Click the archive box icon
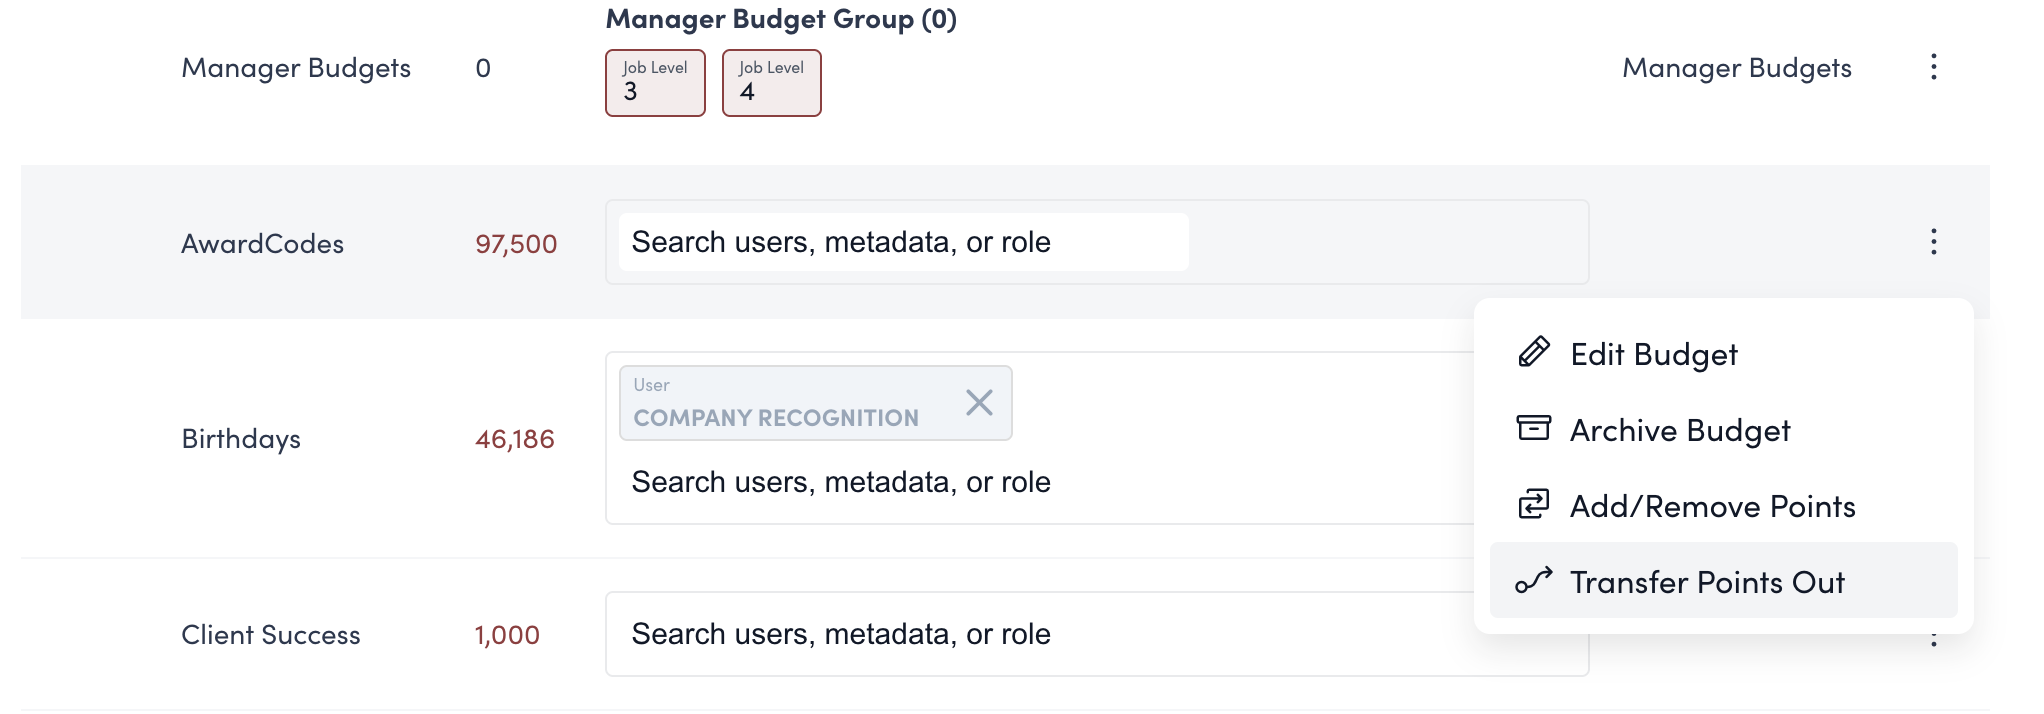The height and width of the screenshot is (714, 2044). (1533, 429)
